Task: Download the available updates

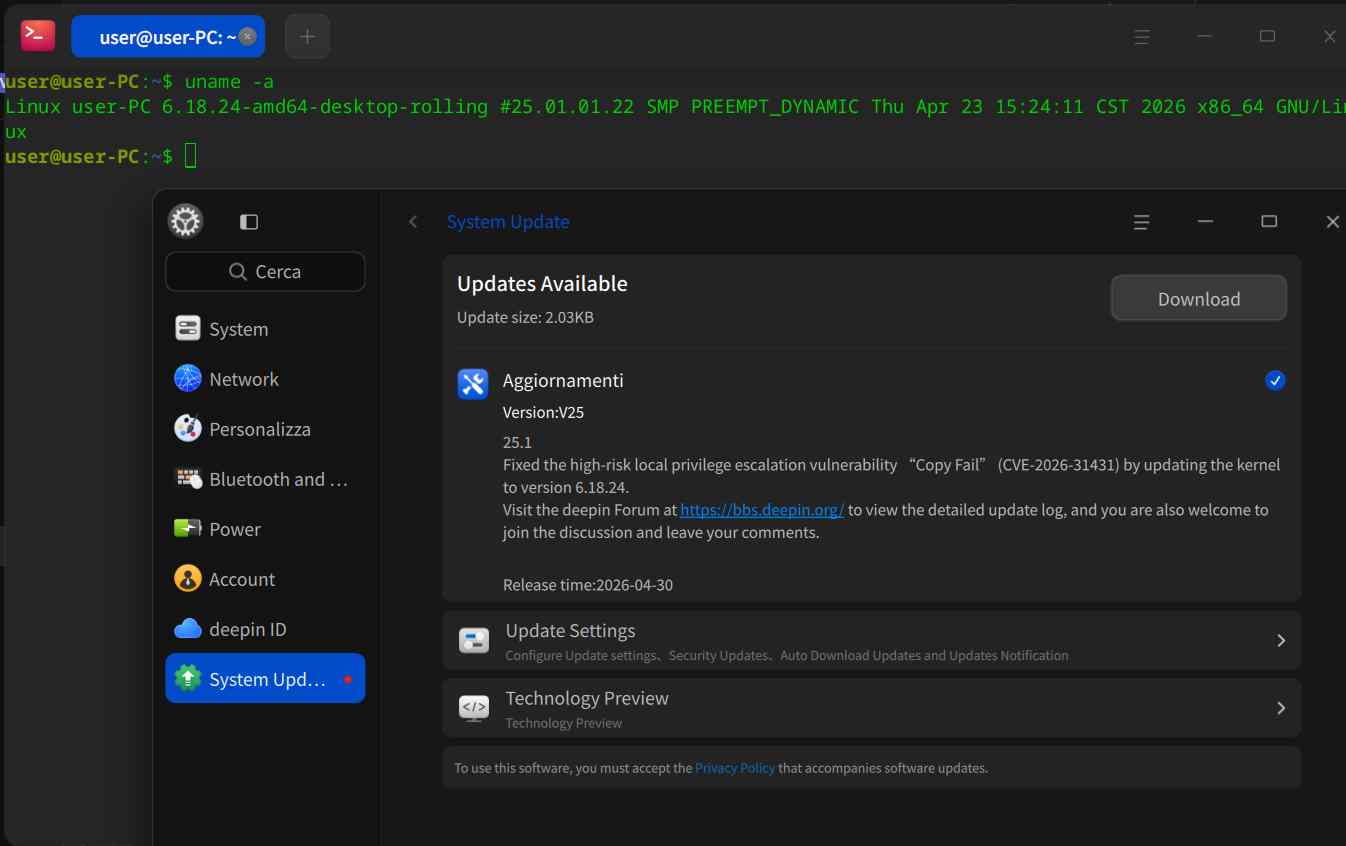Action: [x=1199, y=298]
